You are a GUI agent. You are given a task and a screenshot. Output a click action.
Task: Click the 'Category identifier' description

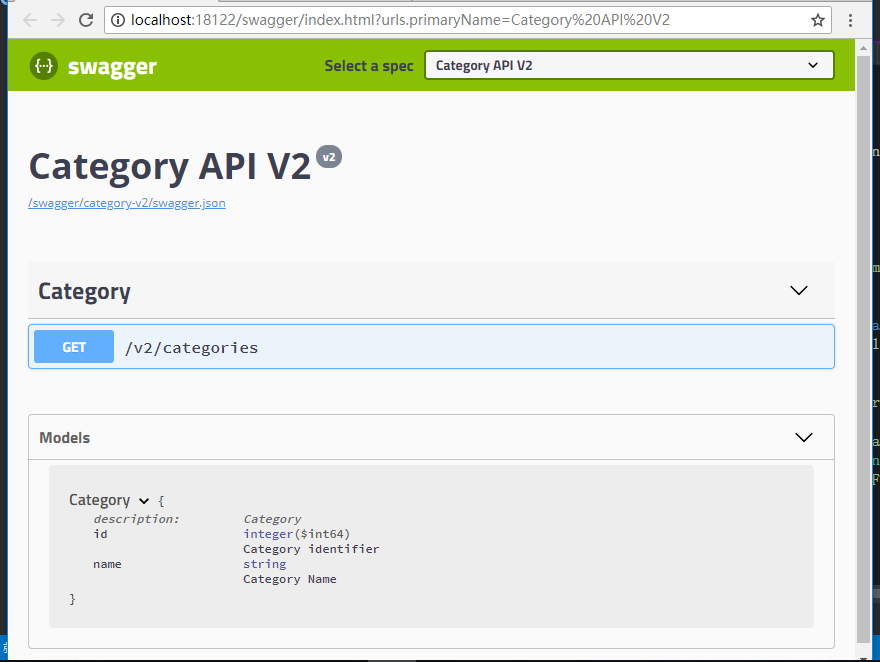tap(311, 549)
